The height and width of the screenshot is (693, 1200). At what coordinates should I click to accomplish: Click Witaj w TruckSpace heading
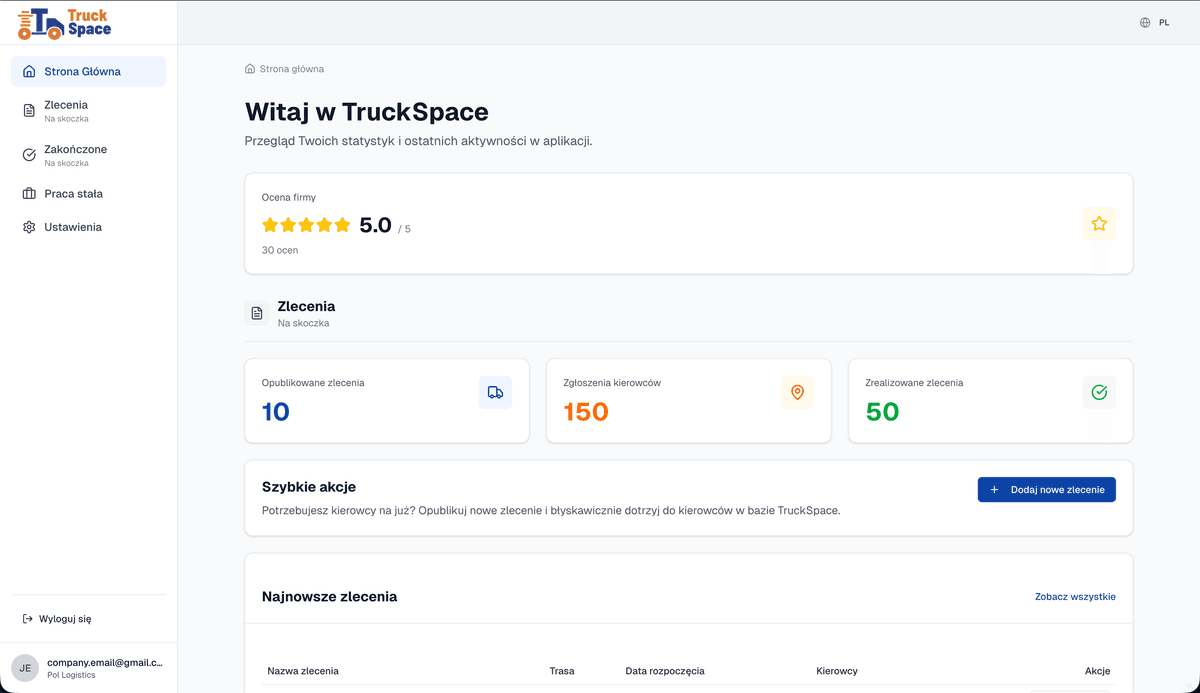[x=366, y=111]
